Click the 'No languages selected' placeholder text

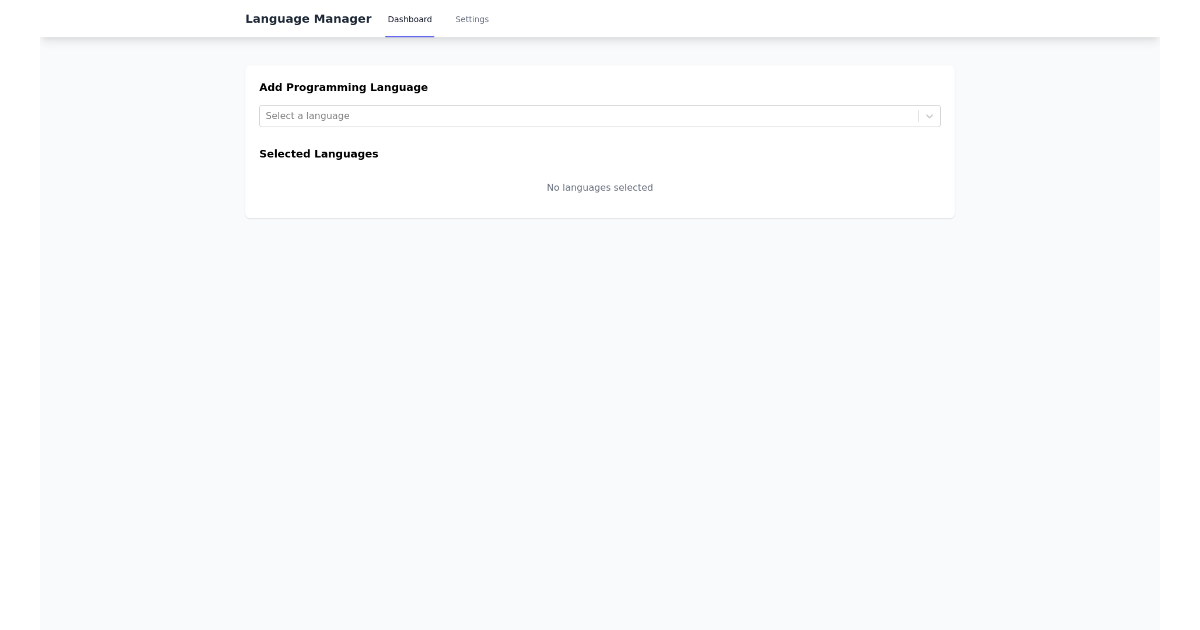(x=599, y=188)
